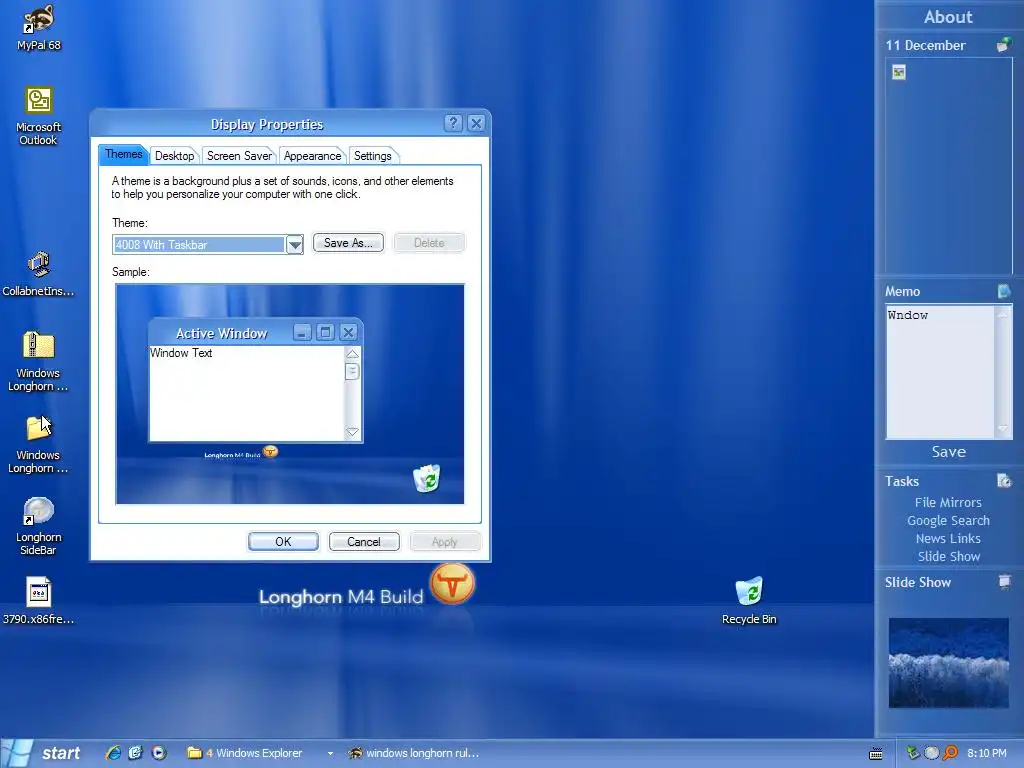
Task: Click recycle bin in the theme sample preview
Action: tap(426, 478)
